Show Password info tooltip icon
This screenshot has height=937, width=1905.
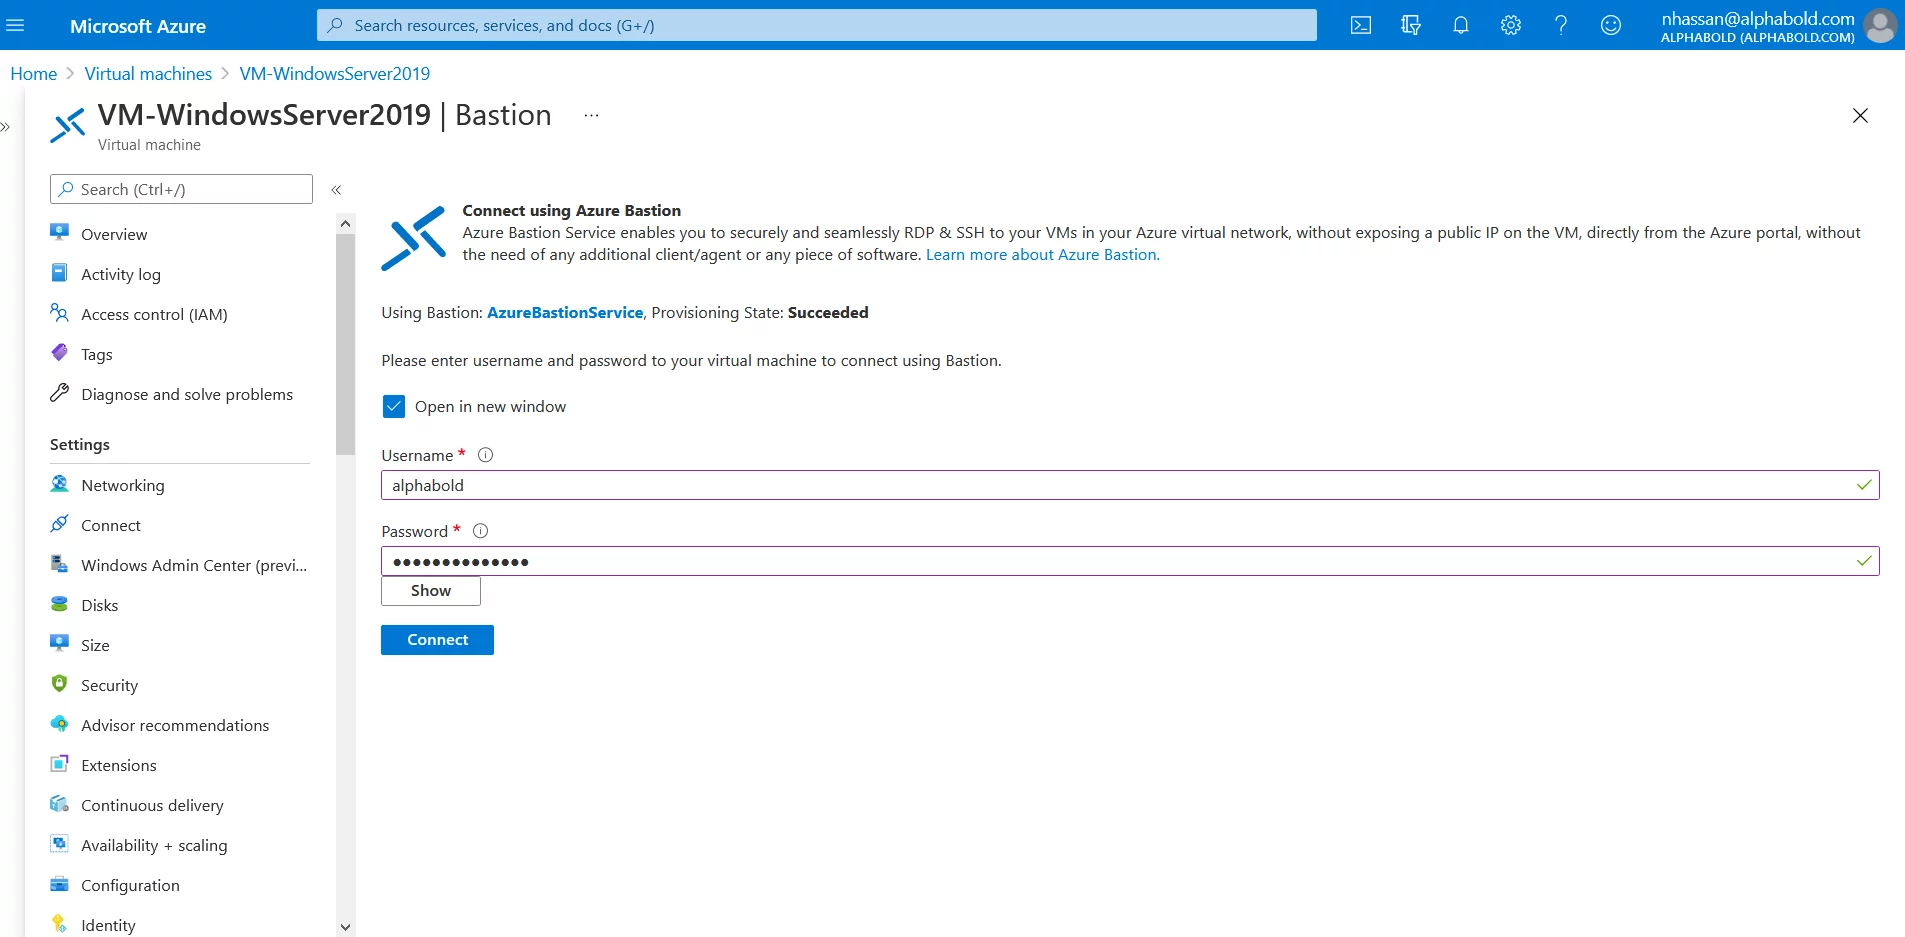[480, 531]
